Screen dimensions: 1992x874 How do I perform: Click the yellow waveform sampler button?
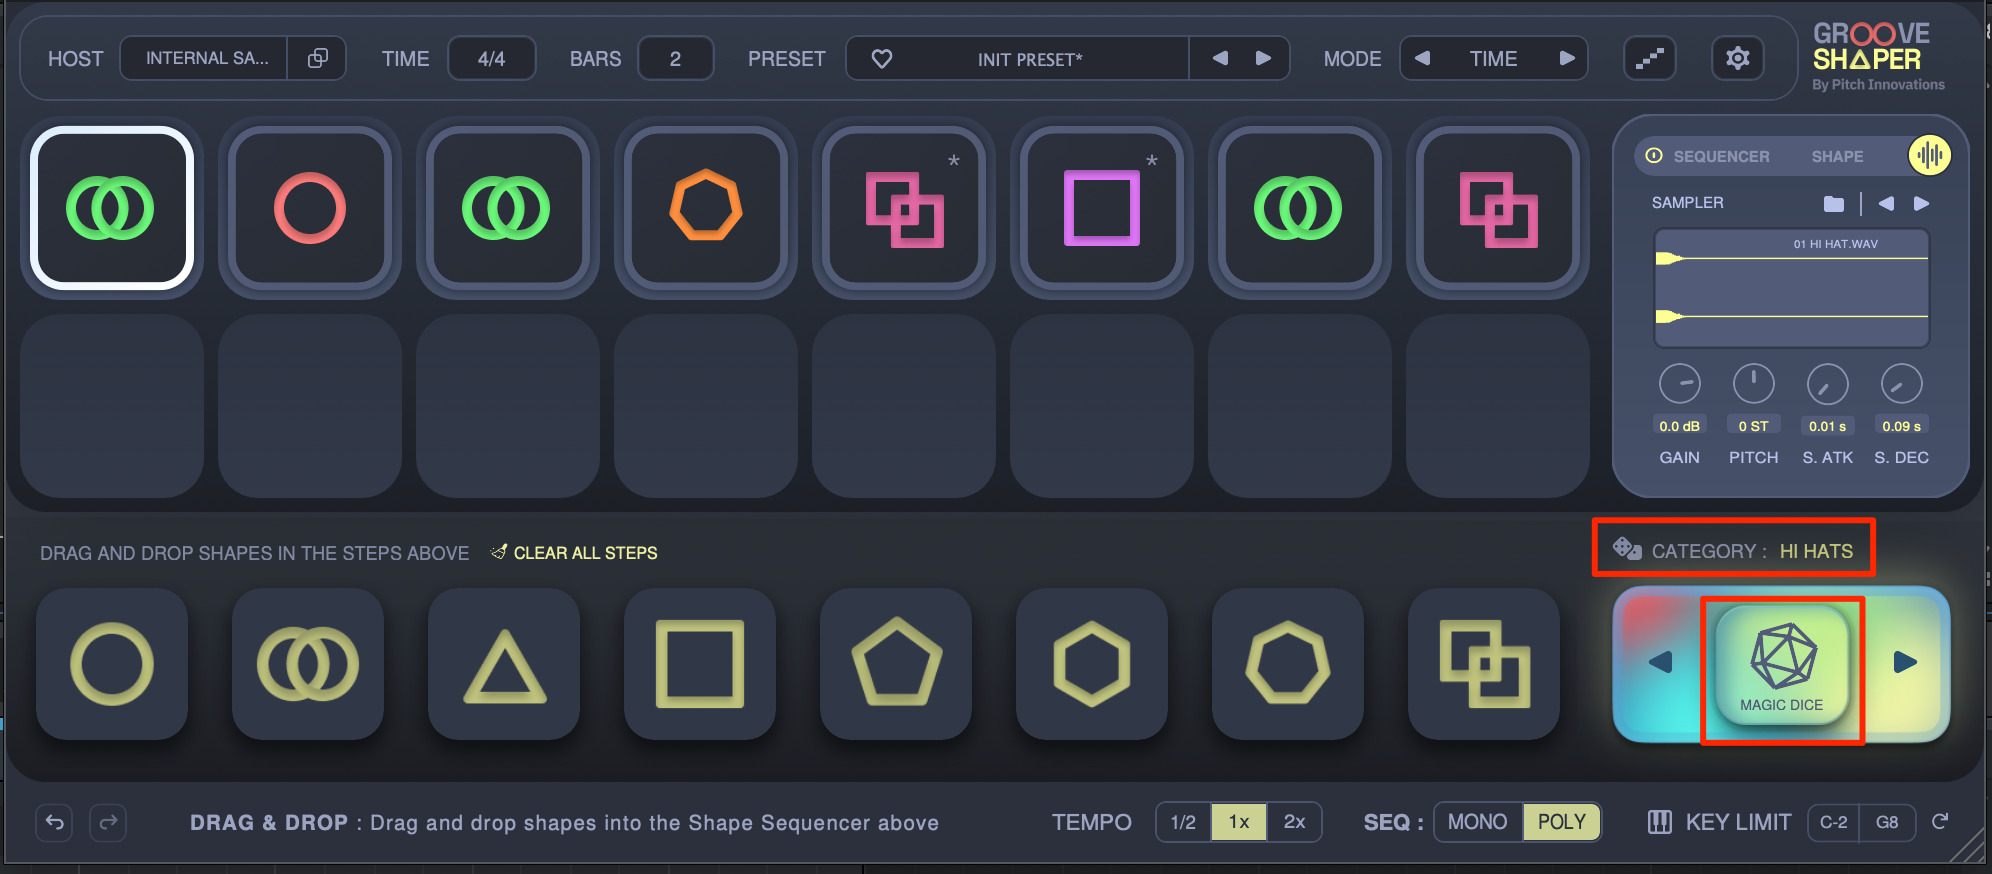click(1929, 155)
